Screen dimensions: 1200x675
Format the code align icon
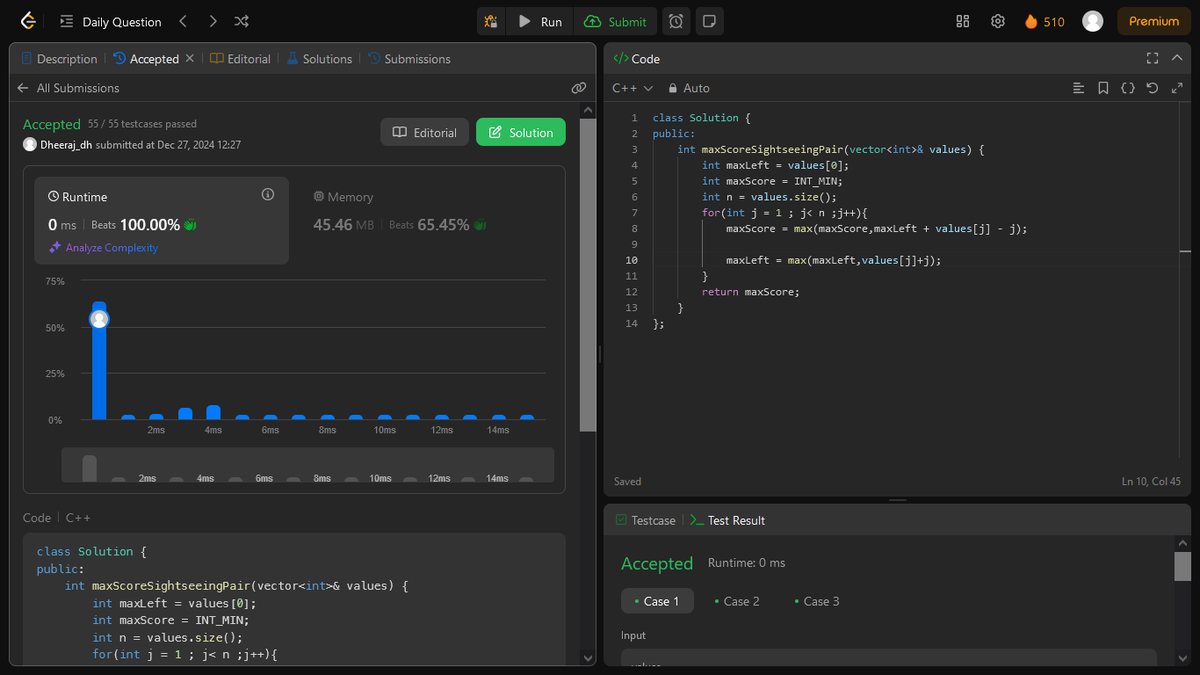1078,88
